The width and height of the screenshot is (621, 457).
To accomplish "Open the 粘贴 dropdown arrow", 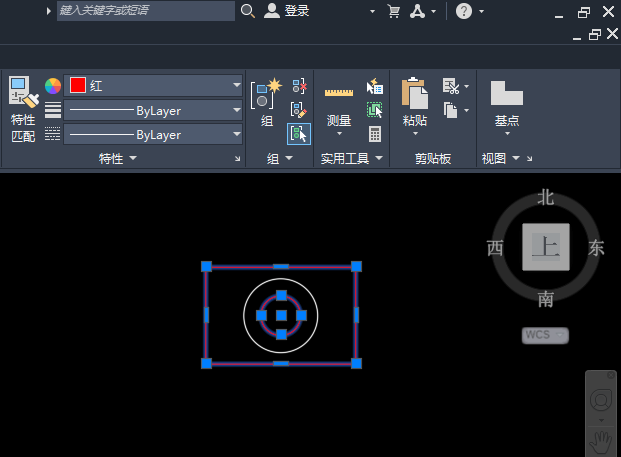I will [x=415, y=134].
